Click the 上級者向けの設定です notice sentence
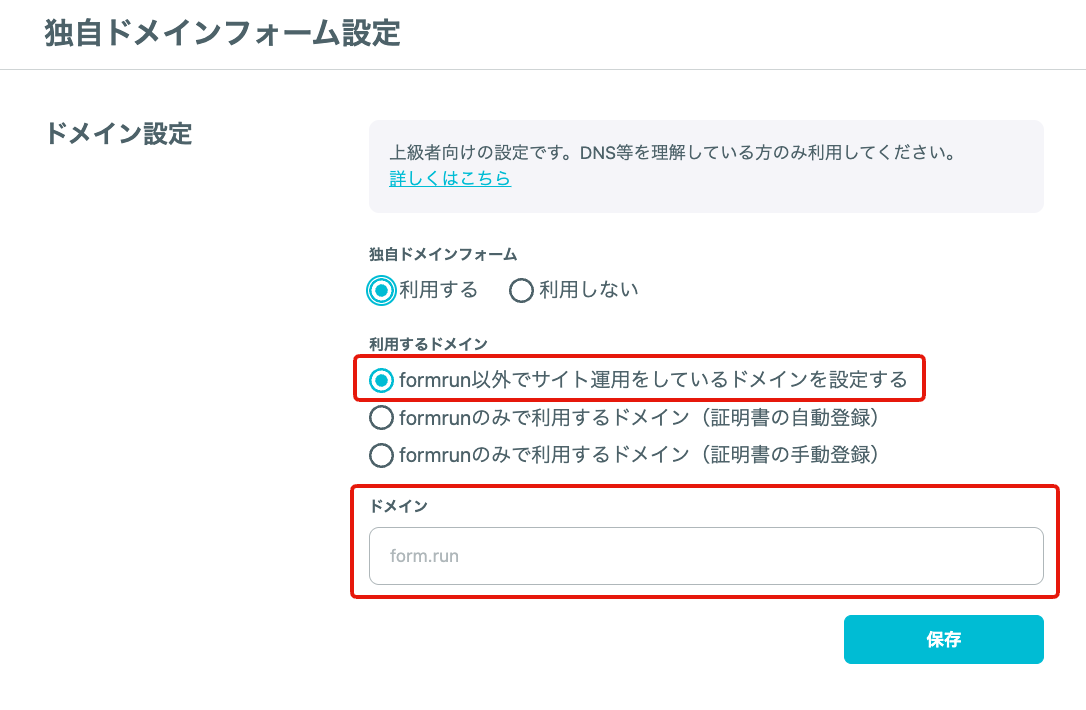This screenshot has height=710, width=1086. pyautogui.click(x=673, y=152)
